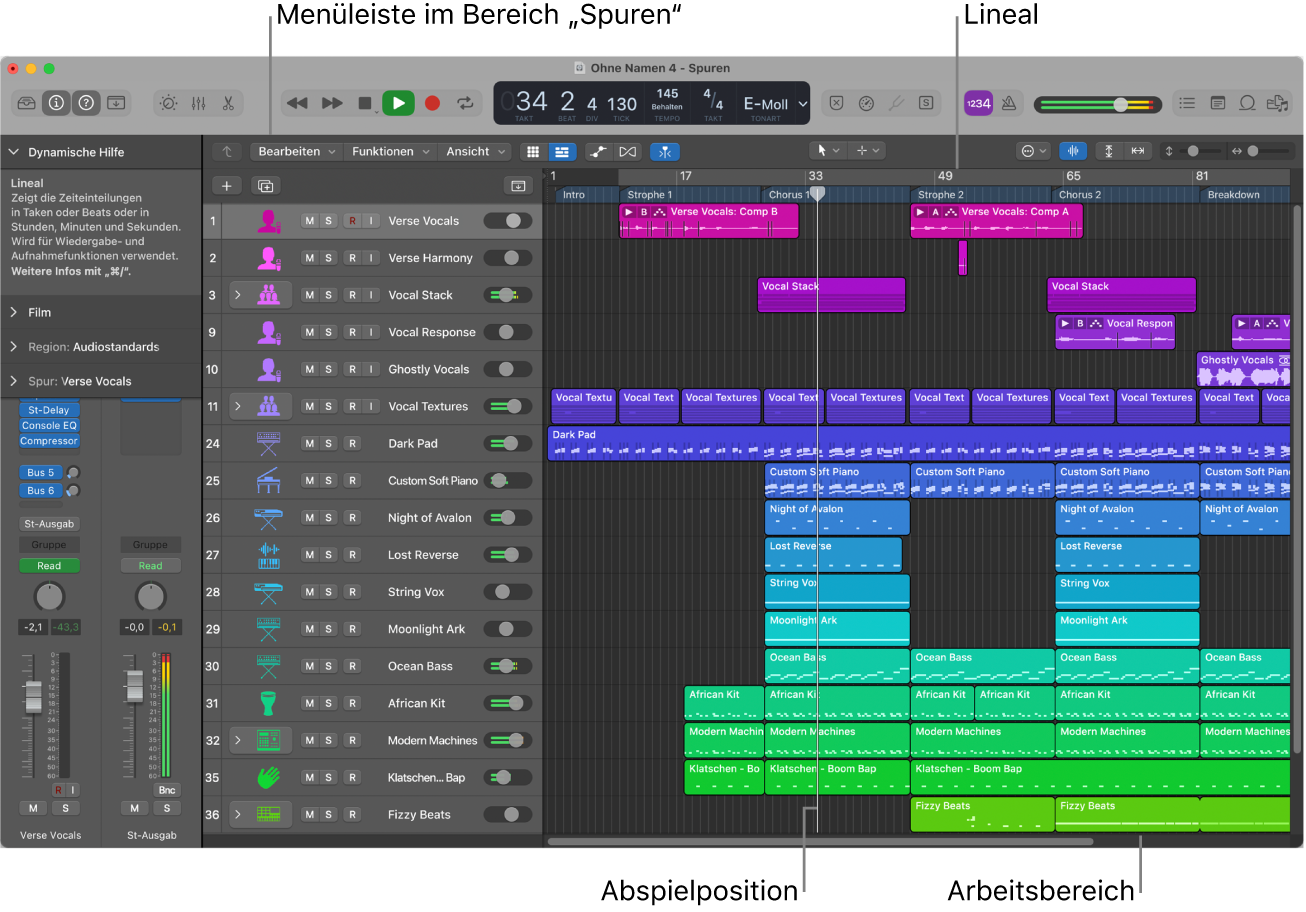This screenshot has width=1306, height=912.
Task: Click the Compressor plug-in slot
Action: click(x=49, y=441)
